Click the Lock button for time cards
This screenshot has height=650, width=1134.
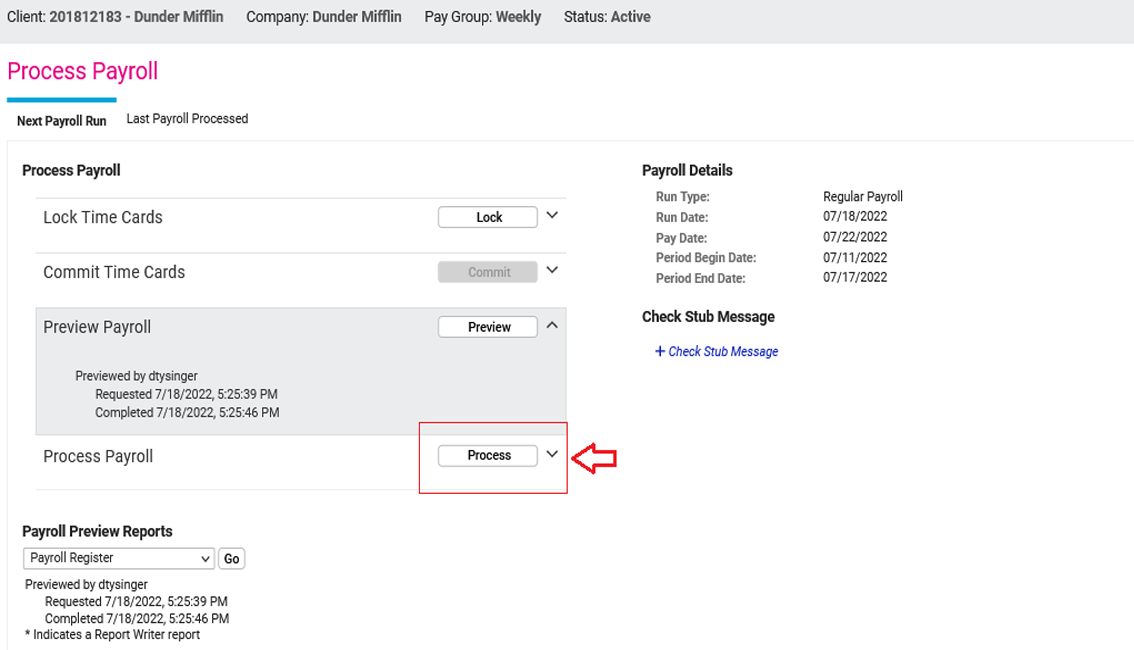tap(487, 217)
